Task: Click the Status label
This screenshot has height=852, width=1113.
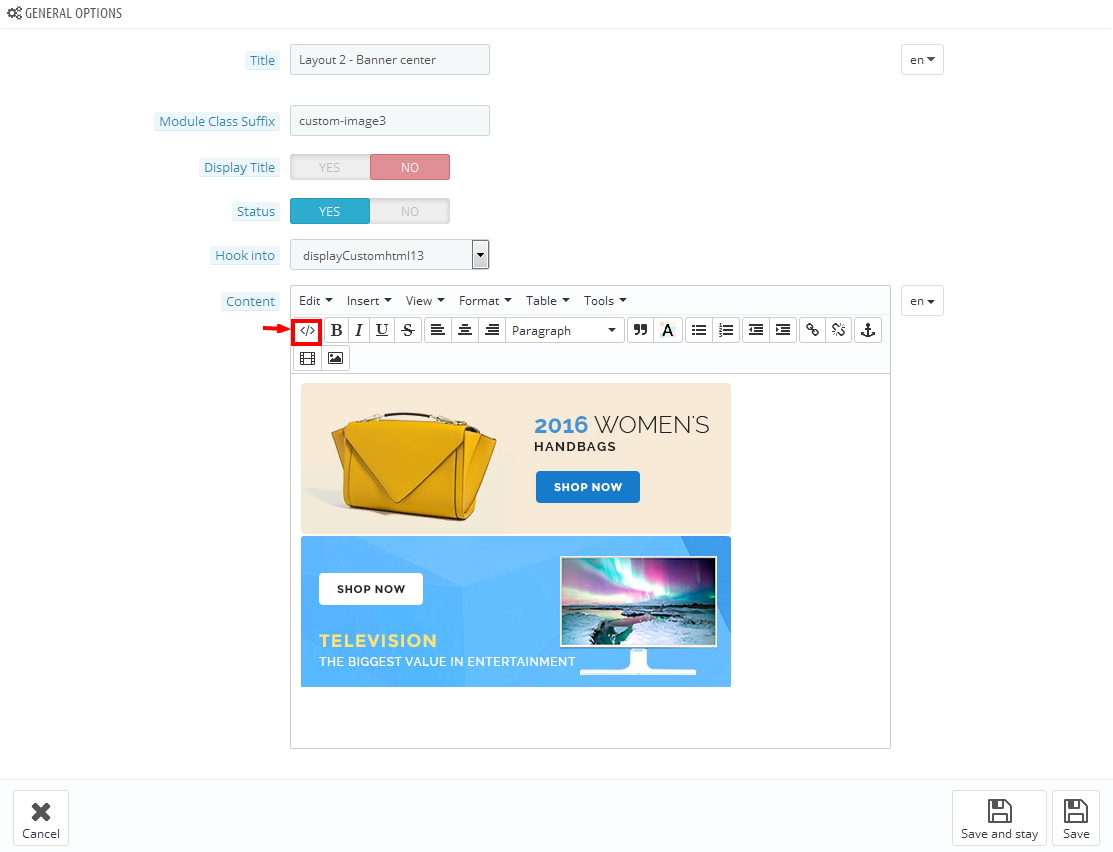Action: 256,212
